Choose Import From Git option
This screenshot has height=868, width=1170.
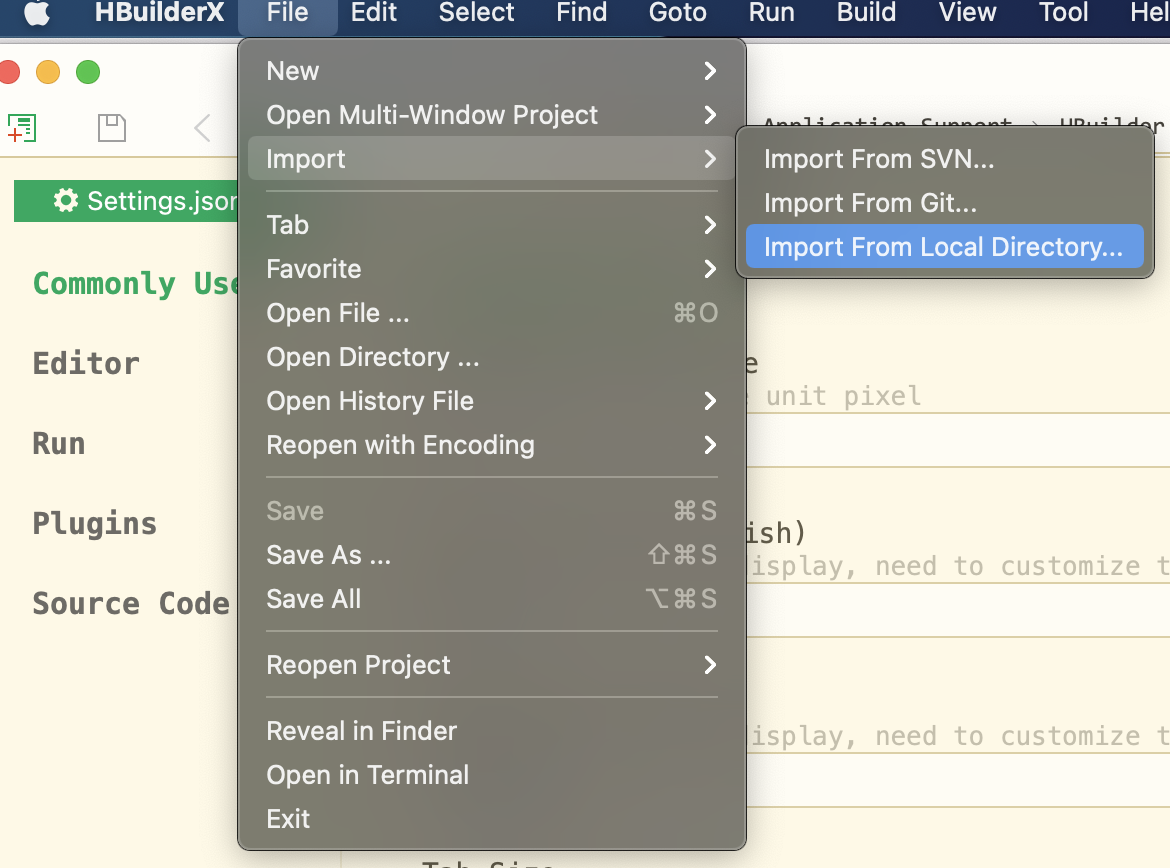tap(870, 203)
